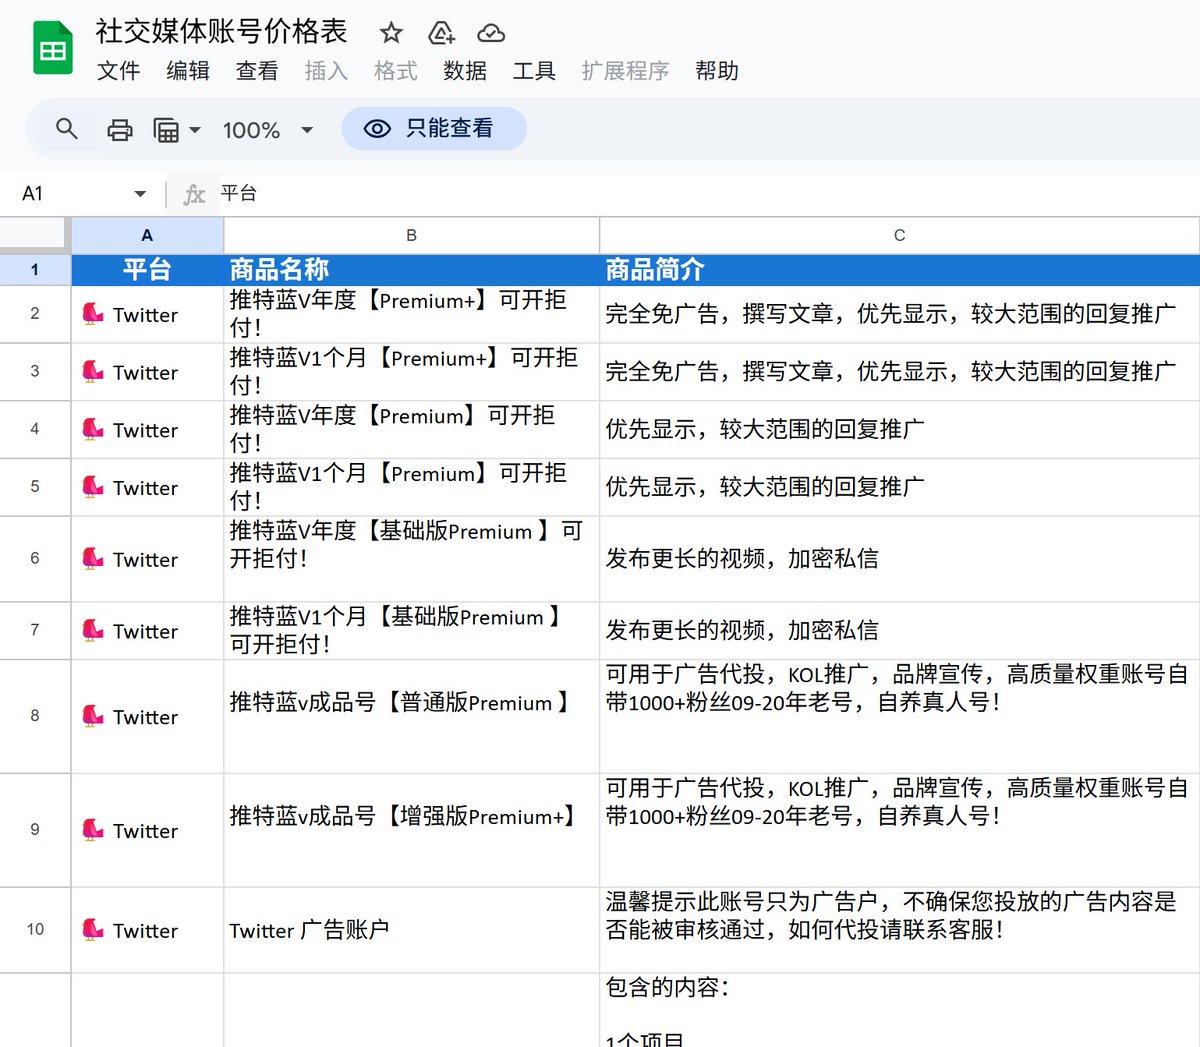1200x1047 pixels.
Task: Click the print icon
Action: click(x=120, y=129)
